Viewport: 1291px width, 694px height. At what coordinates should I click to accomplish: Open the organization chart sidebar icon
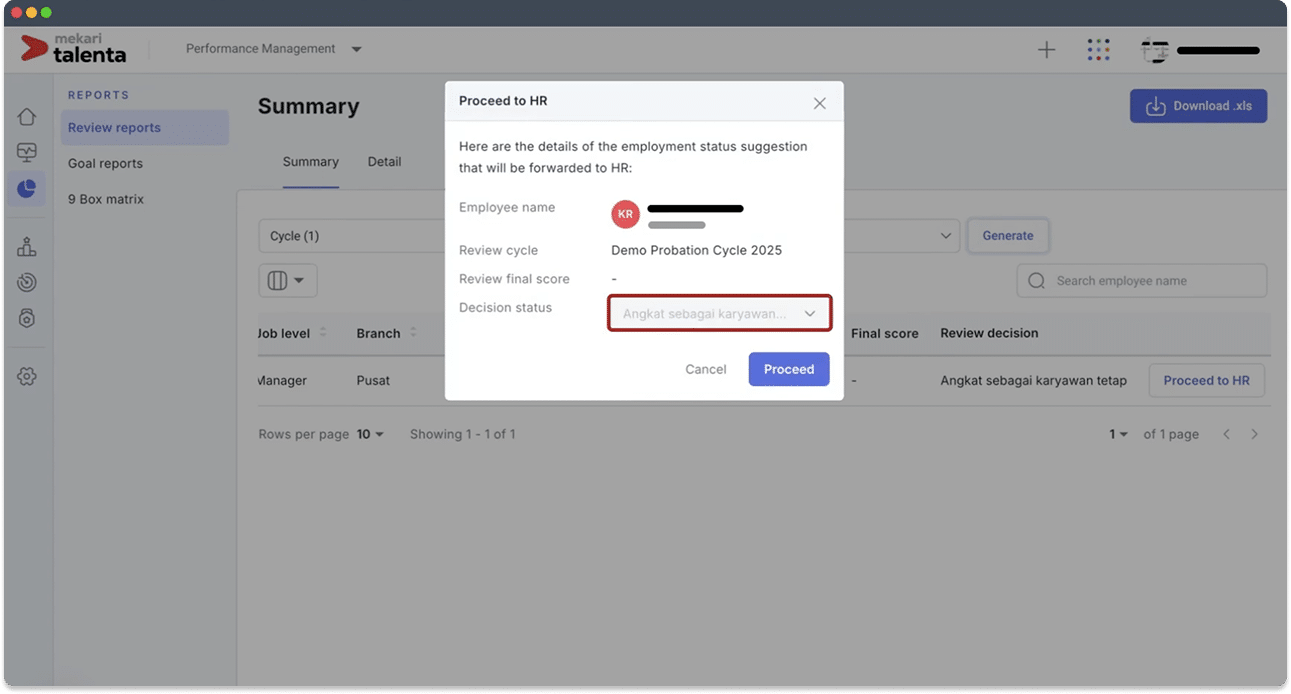click(27, 247)
